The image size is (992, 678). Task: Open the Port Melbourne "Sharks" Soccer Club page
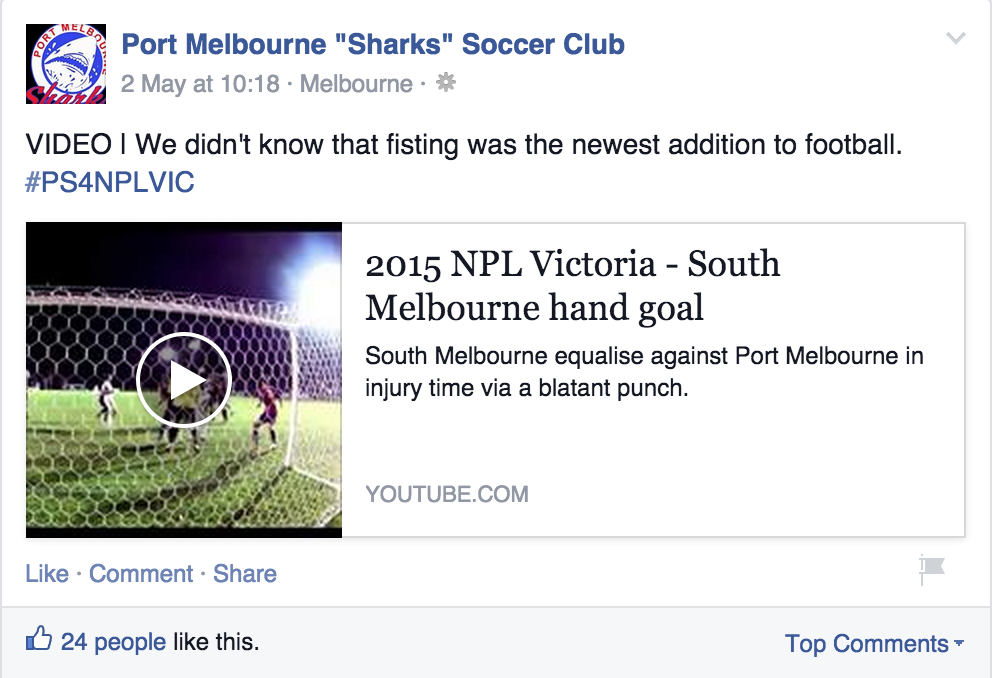pos(372,44)
